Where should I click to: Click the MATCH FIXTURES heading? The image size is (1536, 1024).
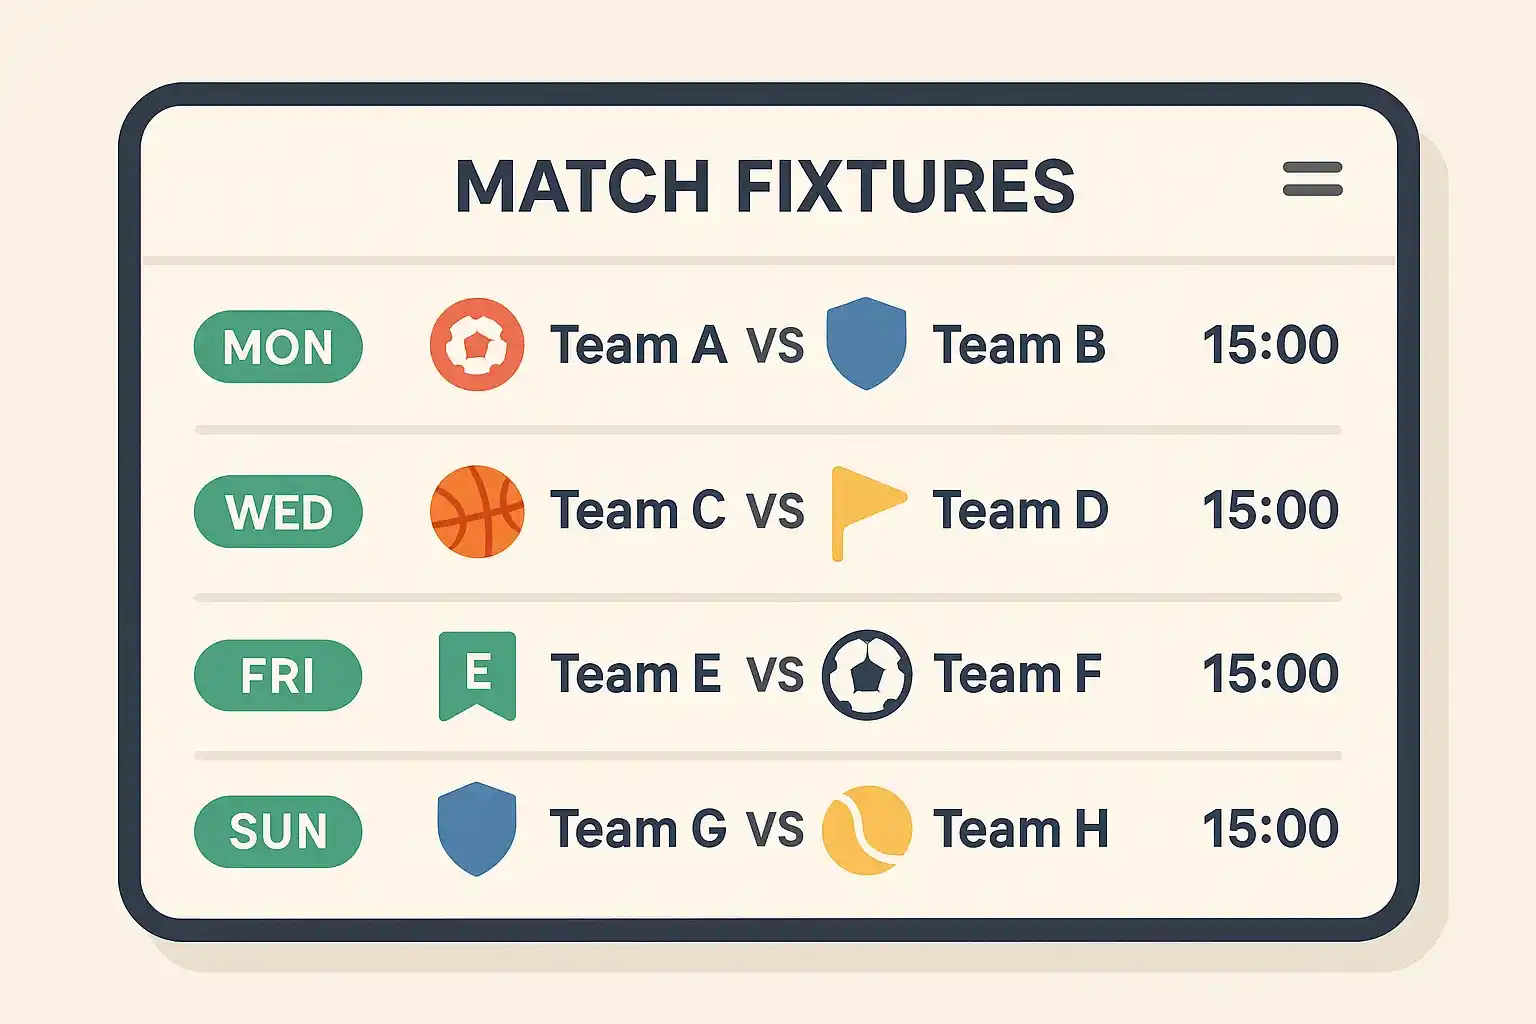765,187
